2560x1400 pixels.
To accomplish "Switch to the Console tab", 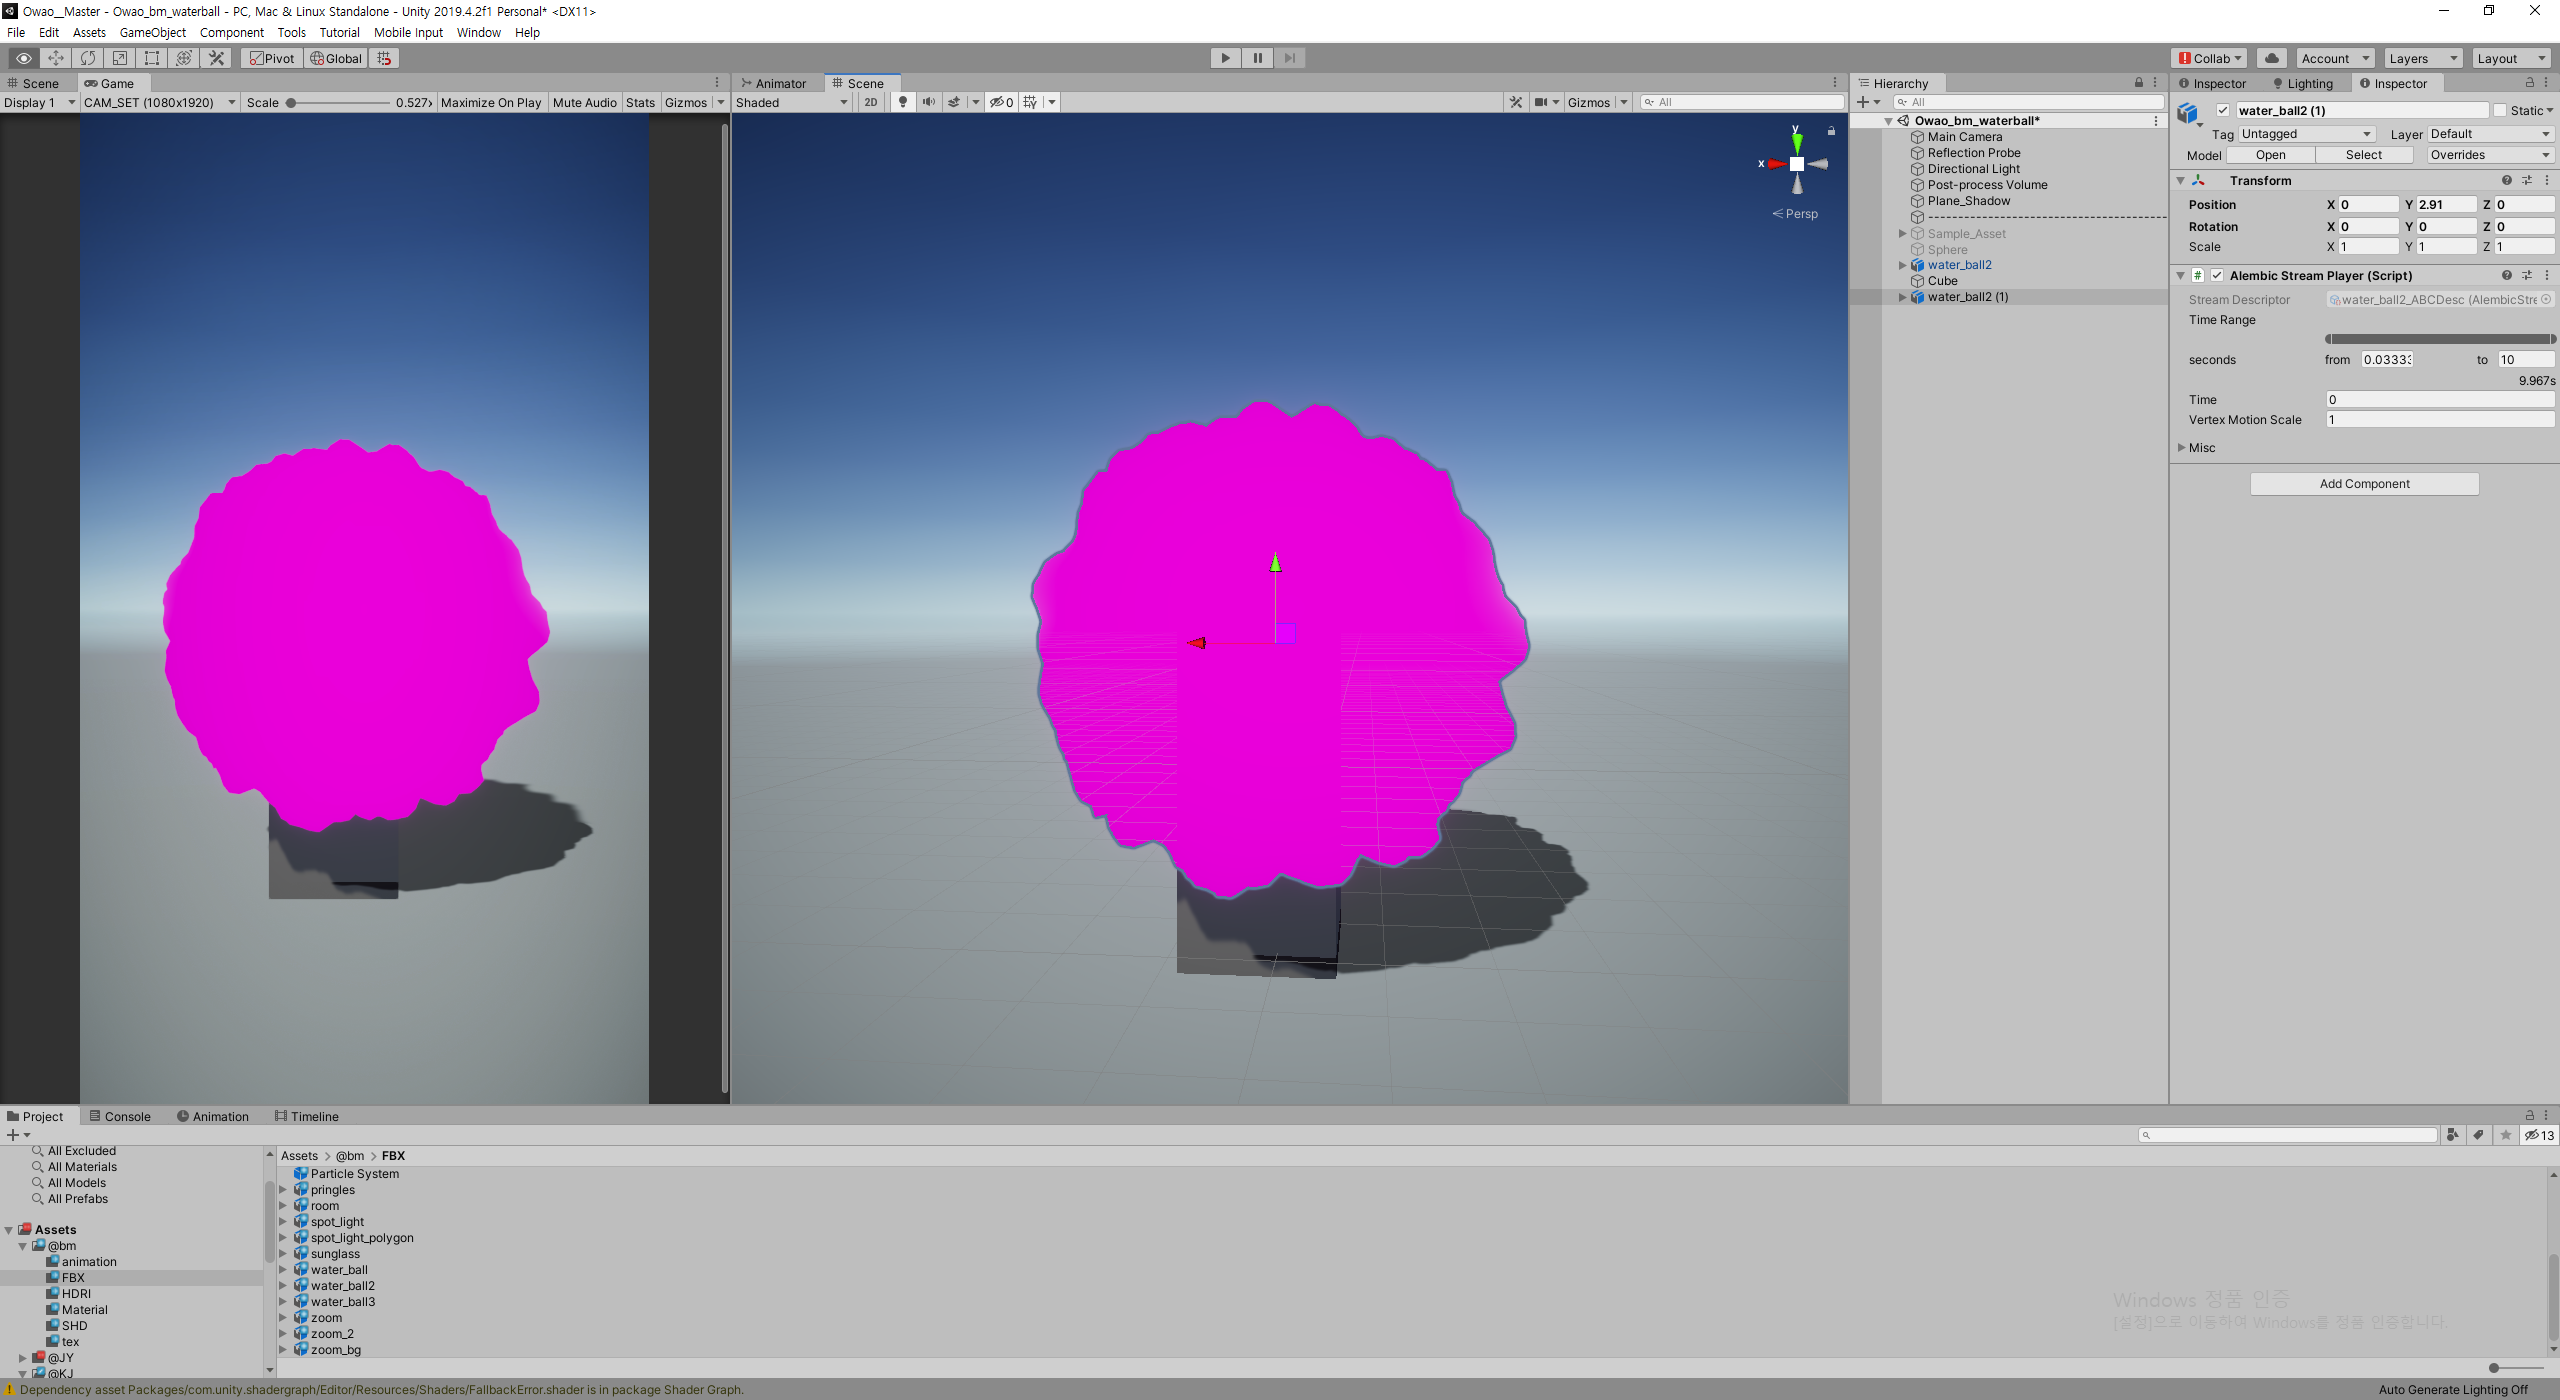I will point(120,1116).
